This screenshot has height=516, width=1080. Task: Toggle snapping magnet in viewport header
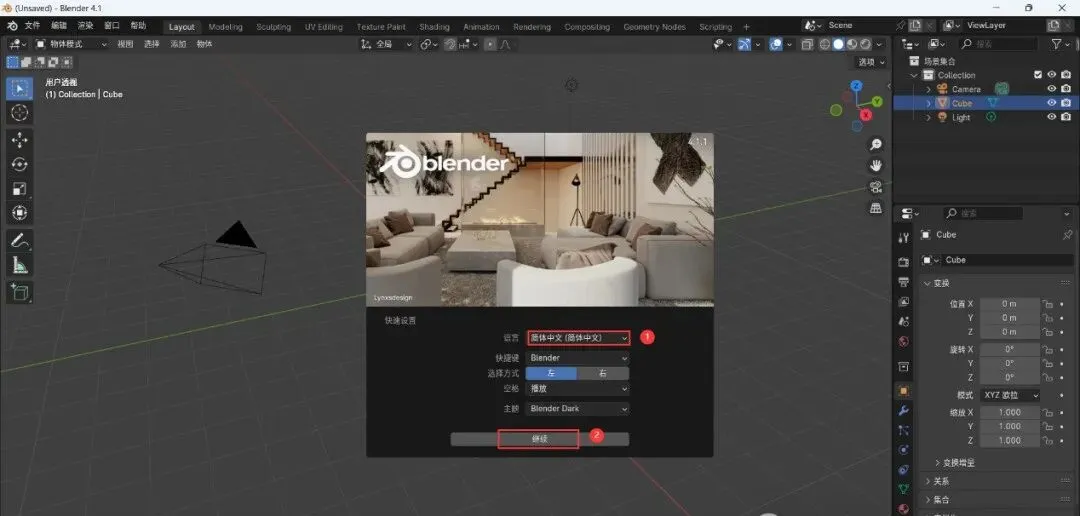coord(450,44)
